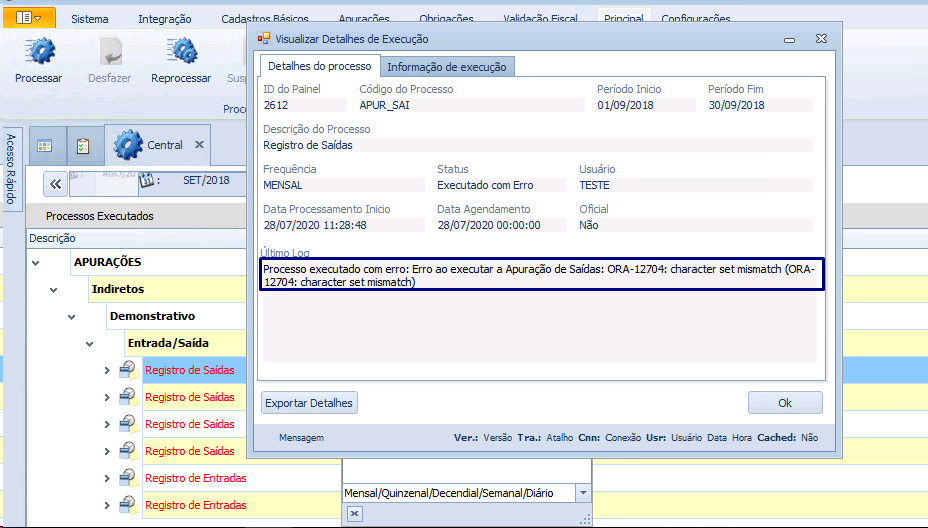The height and width of the screenshot is (528, 928).
Task: Select the first Registro de Entradas row
Action: click(196, 478)
